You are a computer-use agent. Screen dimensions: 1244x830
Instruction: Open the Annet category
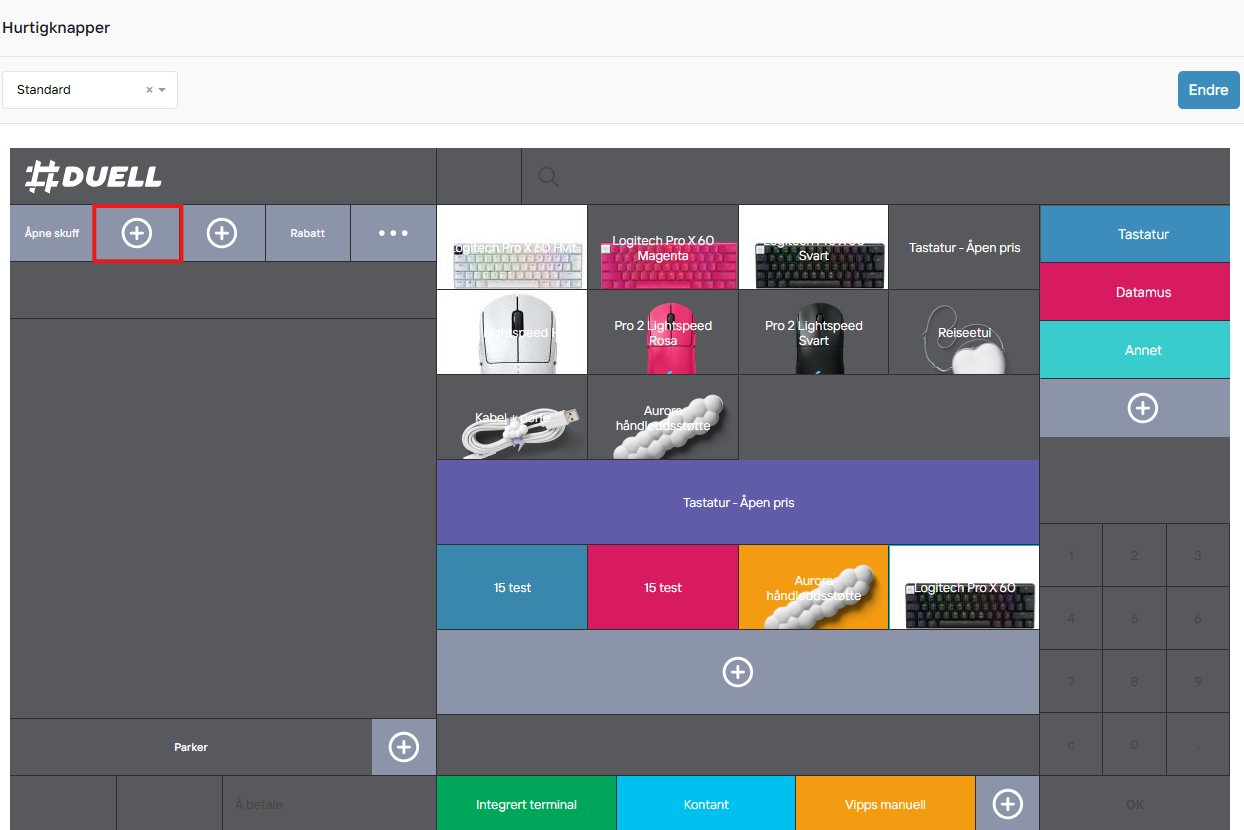(x=1135, y=350)
